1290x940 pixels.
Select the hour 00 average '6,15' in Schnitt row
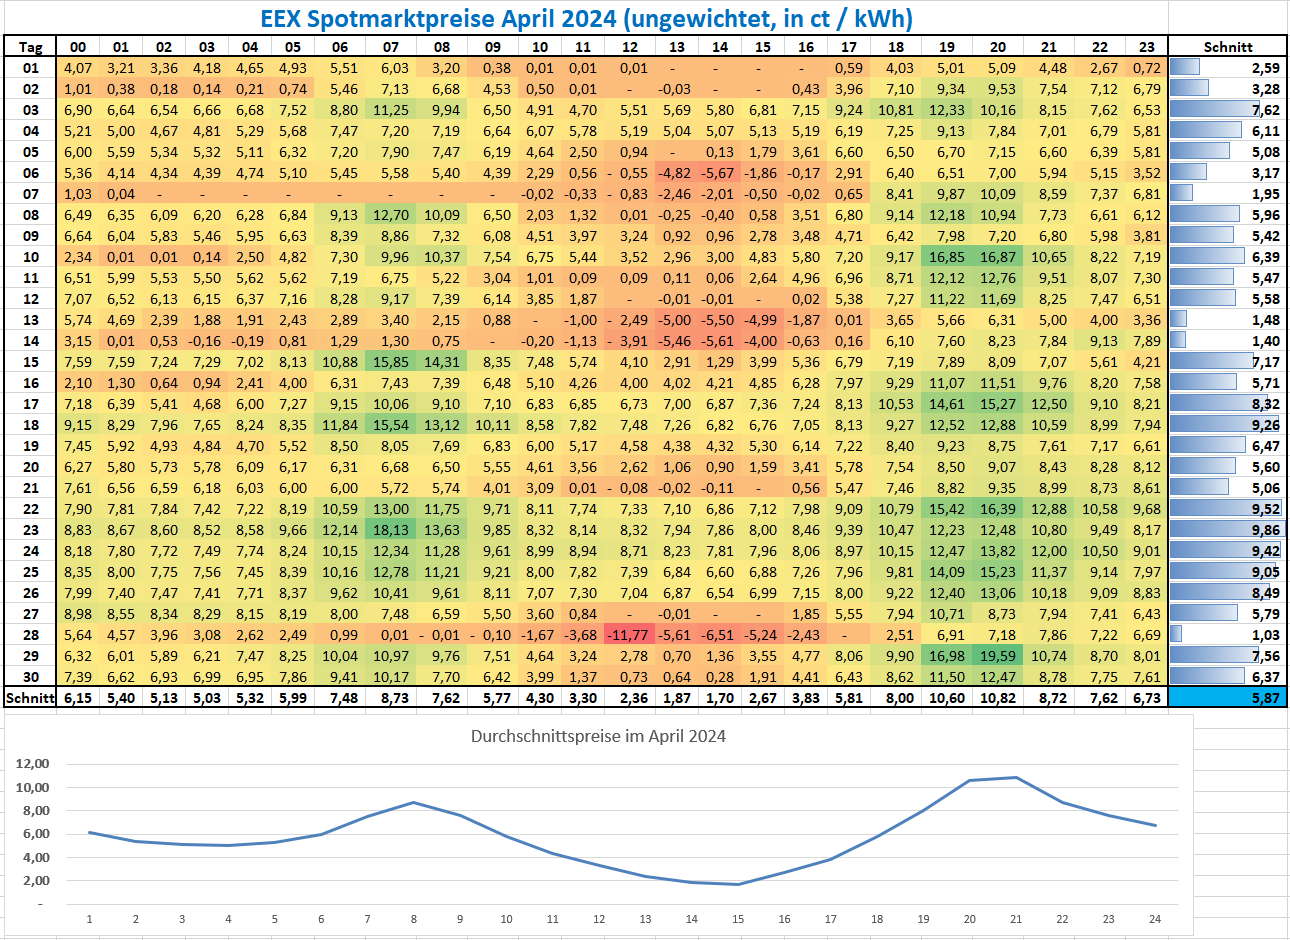tap(78, 698)
